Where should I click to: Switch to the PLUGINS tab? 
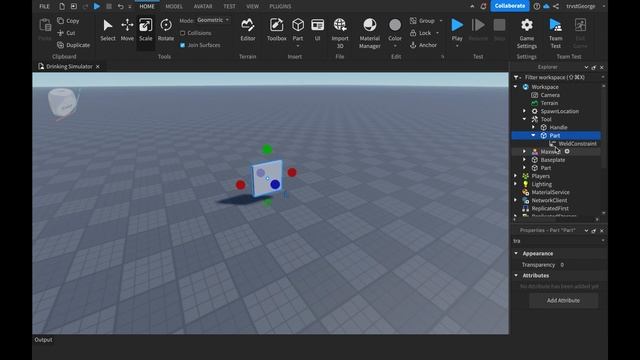280,7
